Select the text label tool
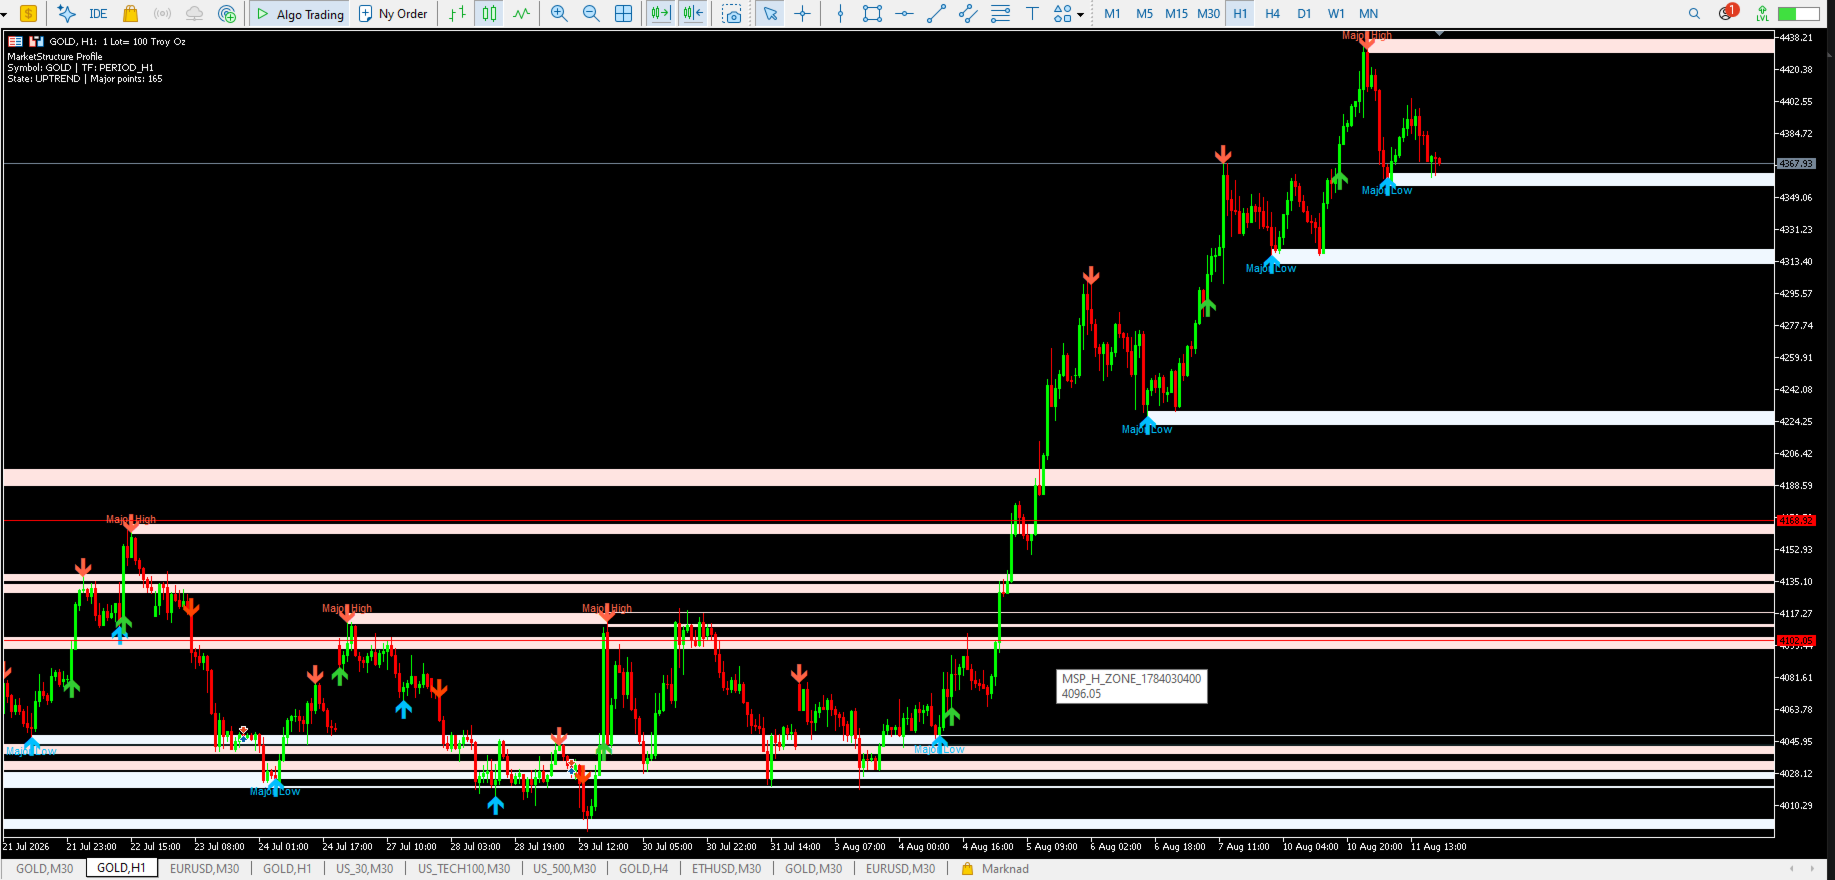 point(1032,14)
